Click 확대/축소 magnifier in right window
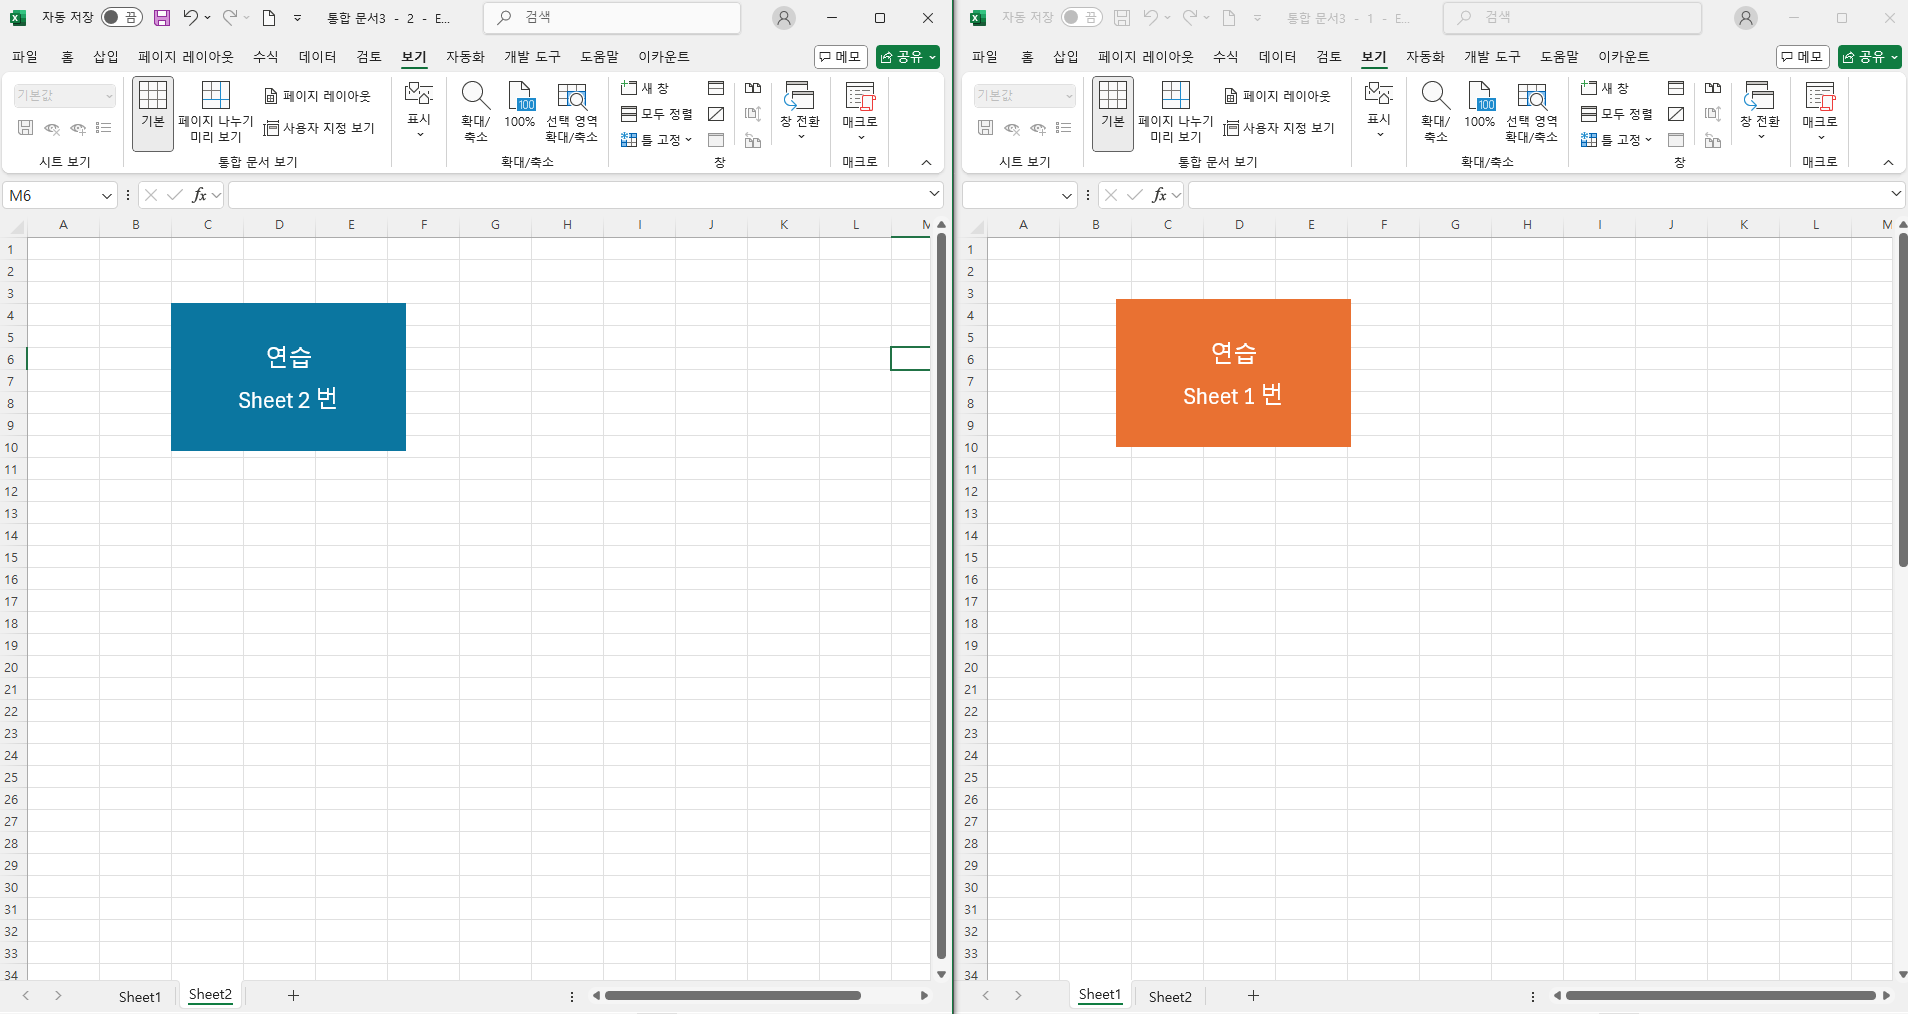This screenshot has height=1014, width=1908. point(1436,113)
